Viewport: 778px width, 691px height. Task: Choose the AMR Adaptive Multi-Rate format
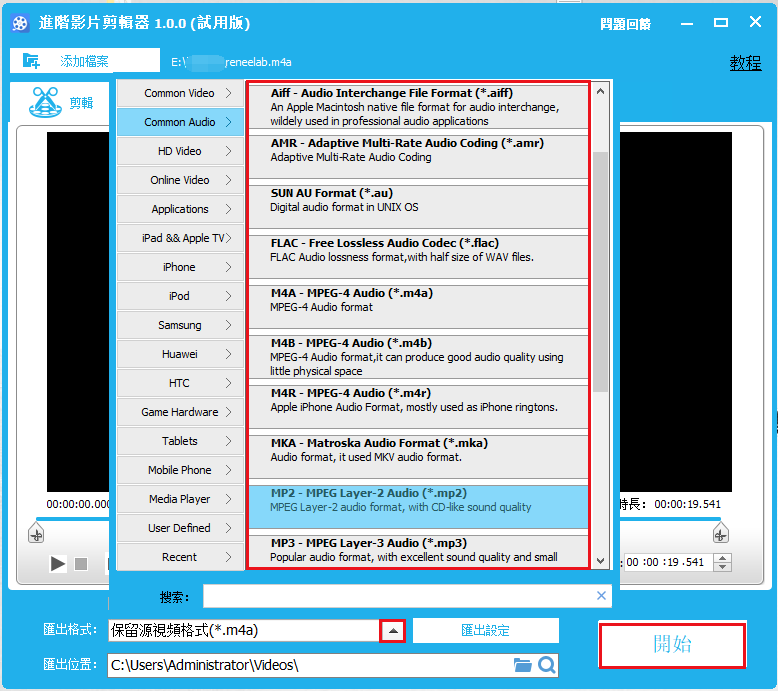pyautogui.click(x=418, y=157)
